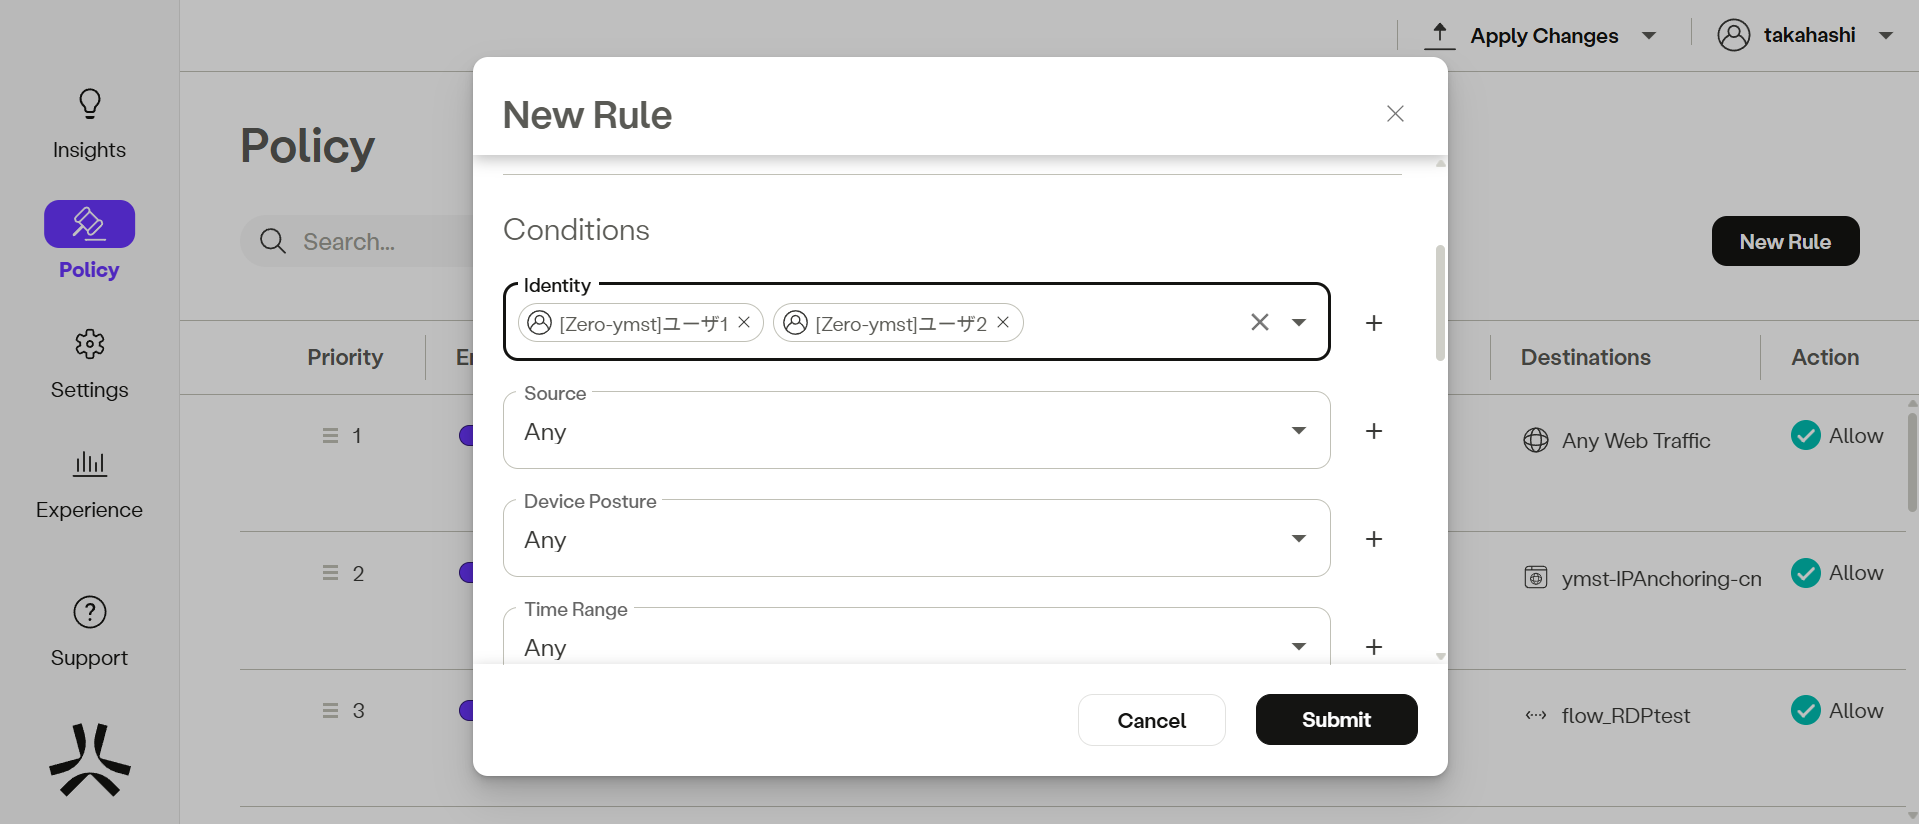The image size is (1919, 824).
Task: Submit the new rule
Action: point(1336,720)
